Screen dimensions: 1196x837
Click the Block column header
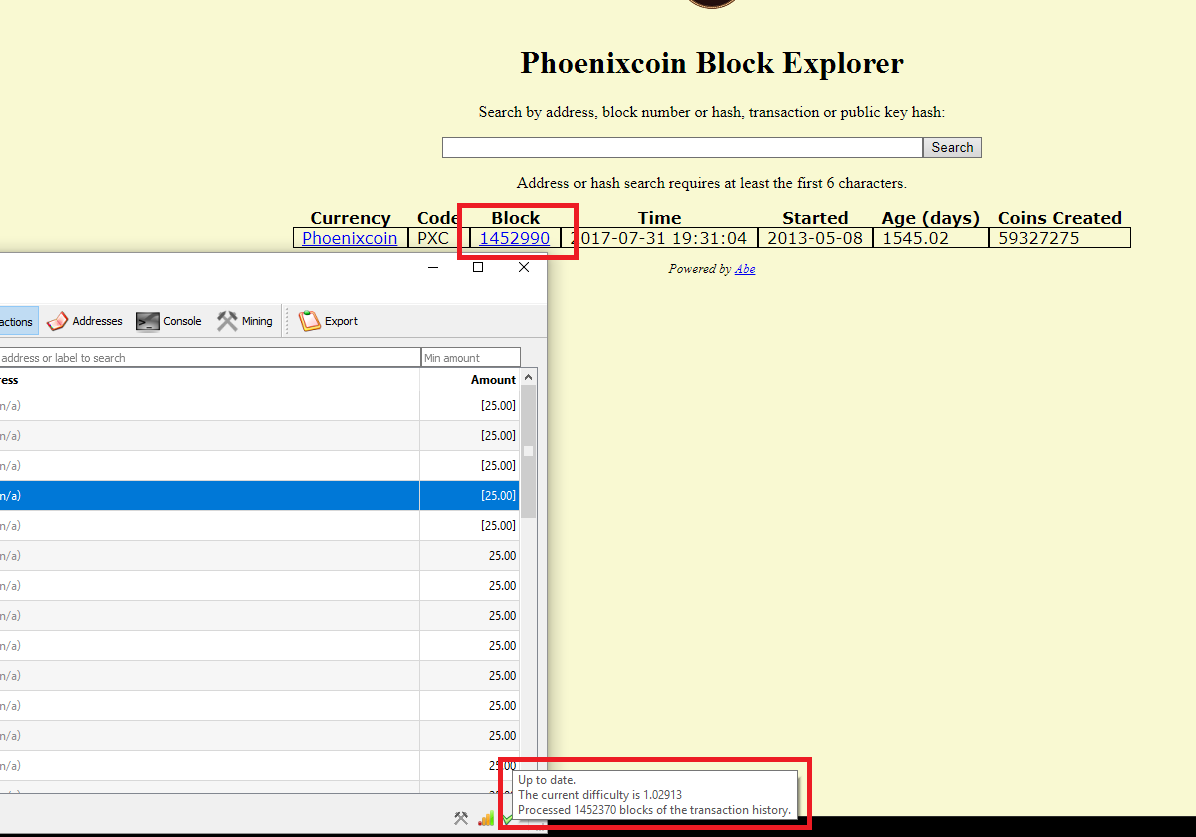click(x=516, y=218)
